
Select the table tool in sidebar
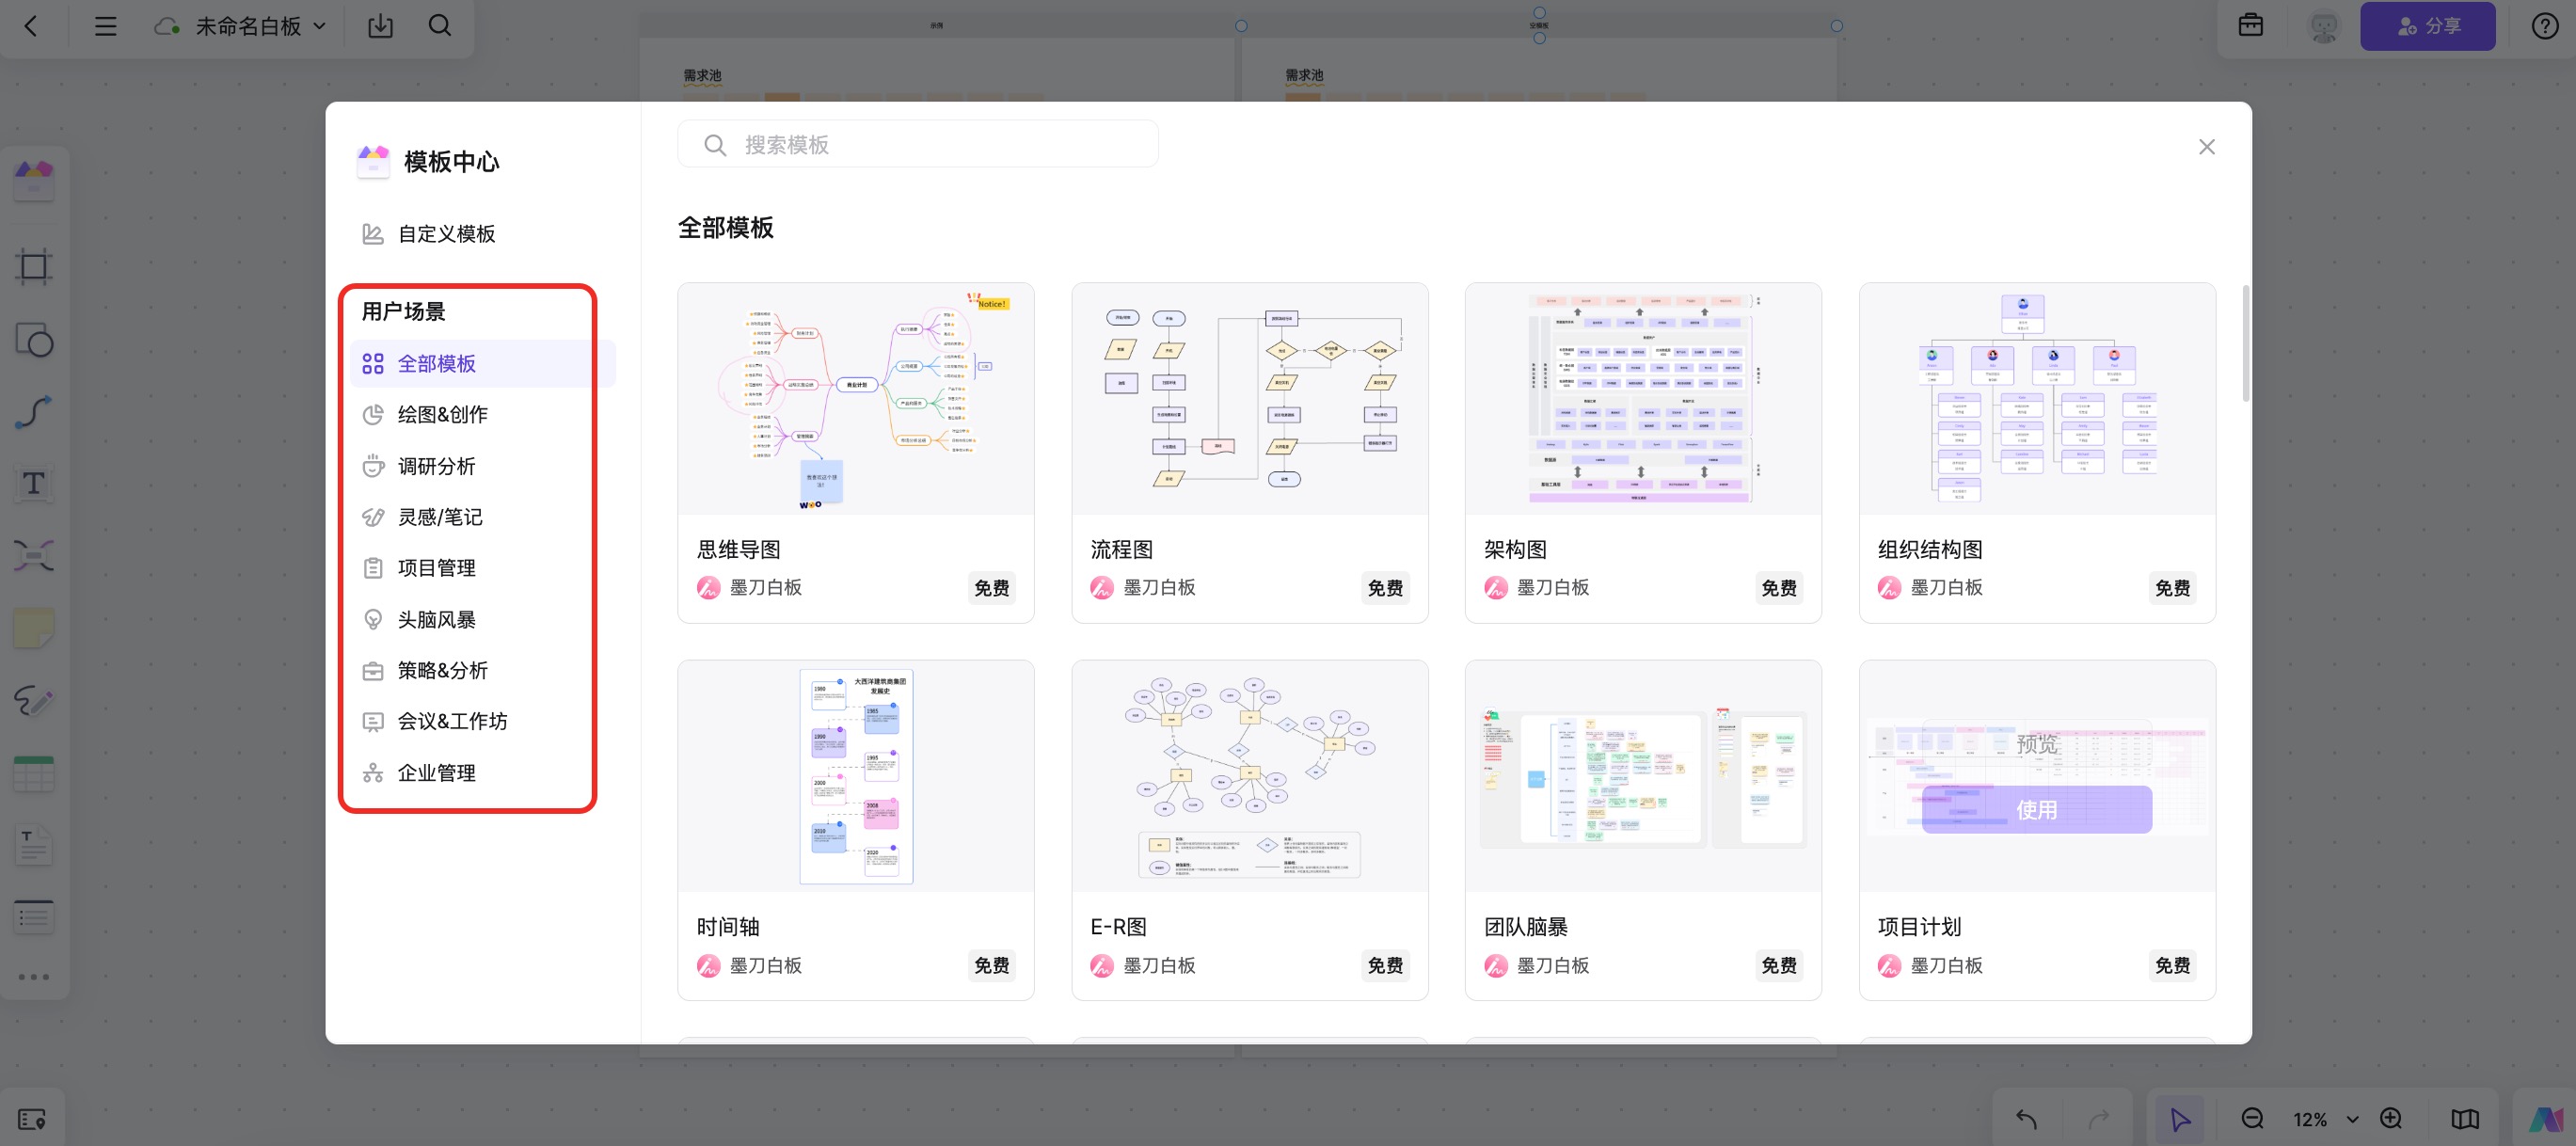point(34,774)
